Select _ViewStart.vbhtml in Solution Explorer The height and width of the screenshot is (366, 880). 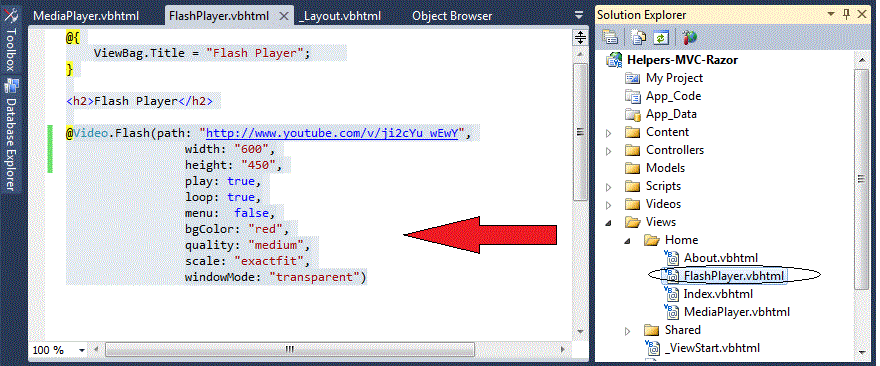coord(712,347)
